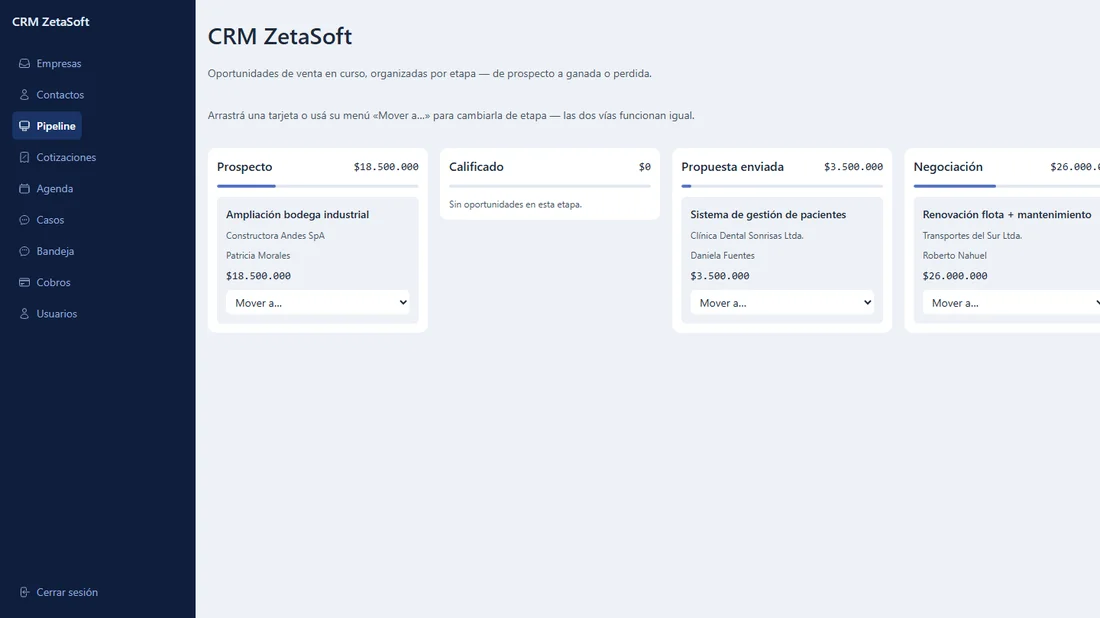Click the Pipeline icon in sidebar
Image resolution: width=1100 pixels, height=618 pixels.
(25, 126)
